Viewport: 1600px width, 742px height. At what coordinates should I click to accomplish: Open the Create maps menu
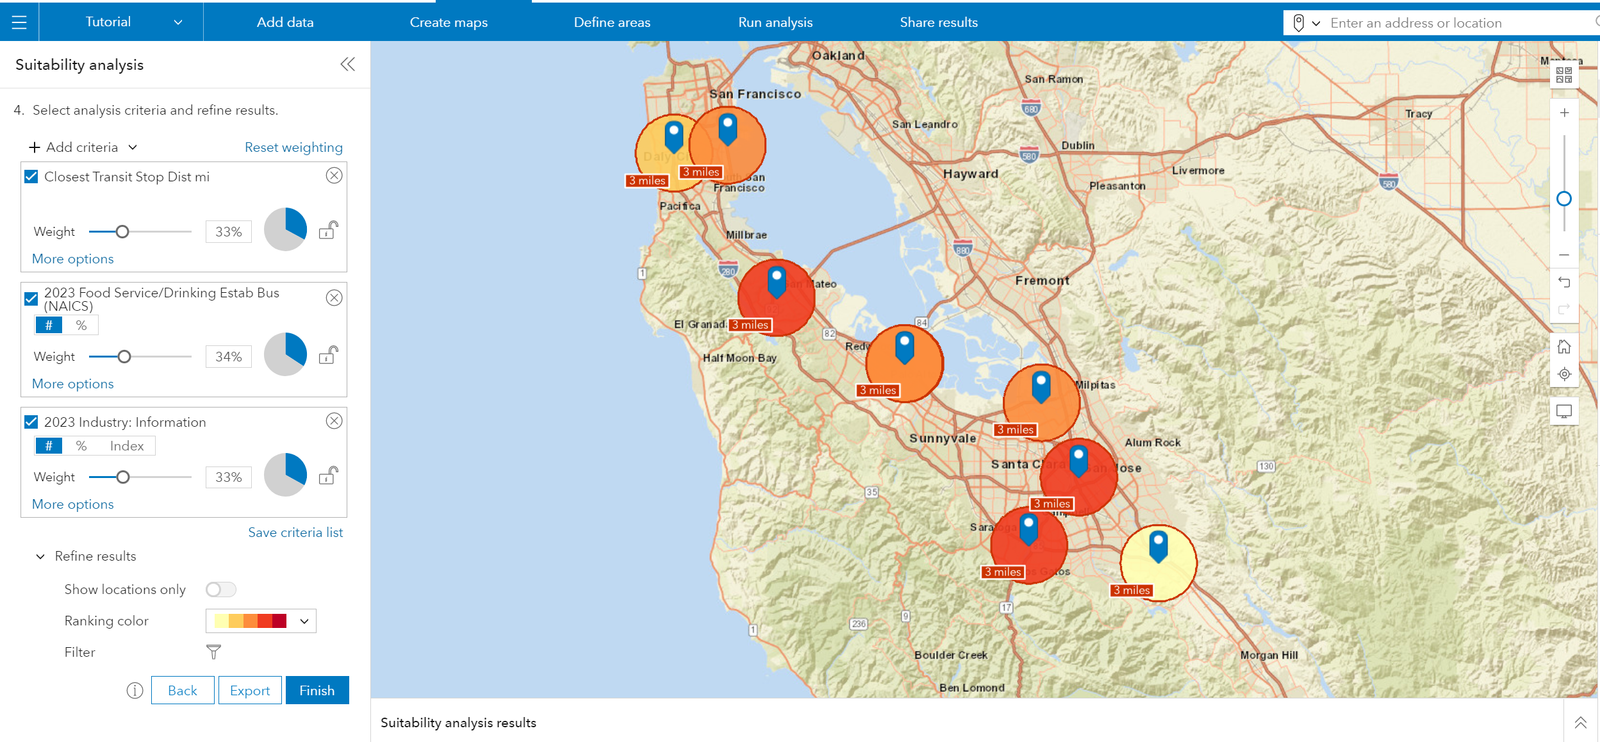448,22
